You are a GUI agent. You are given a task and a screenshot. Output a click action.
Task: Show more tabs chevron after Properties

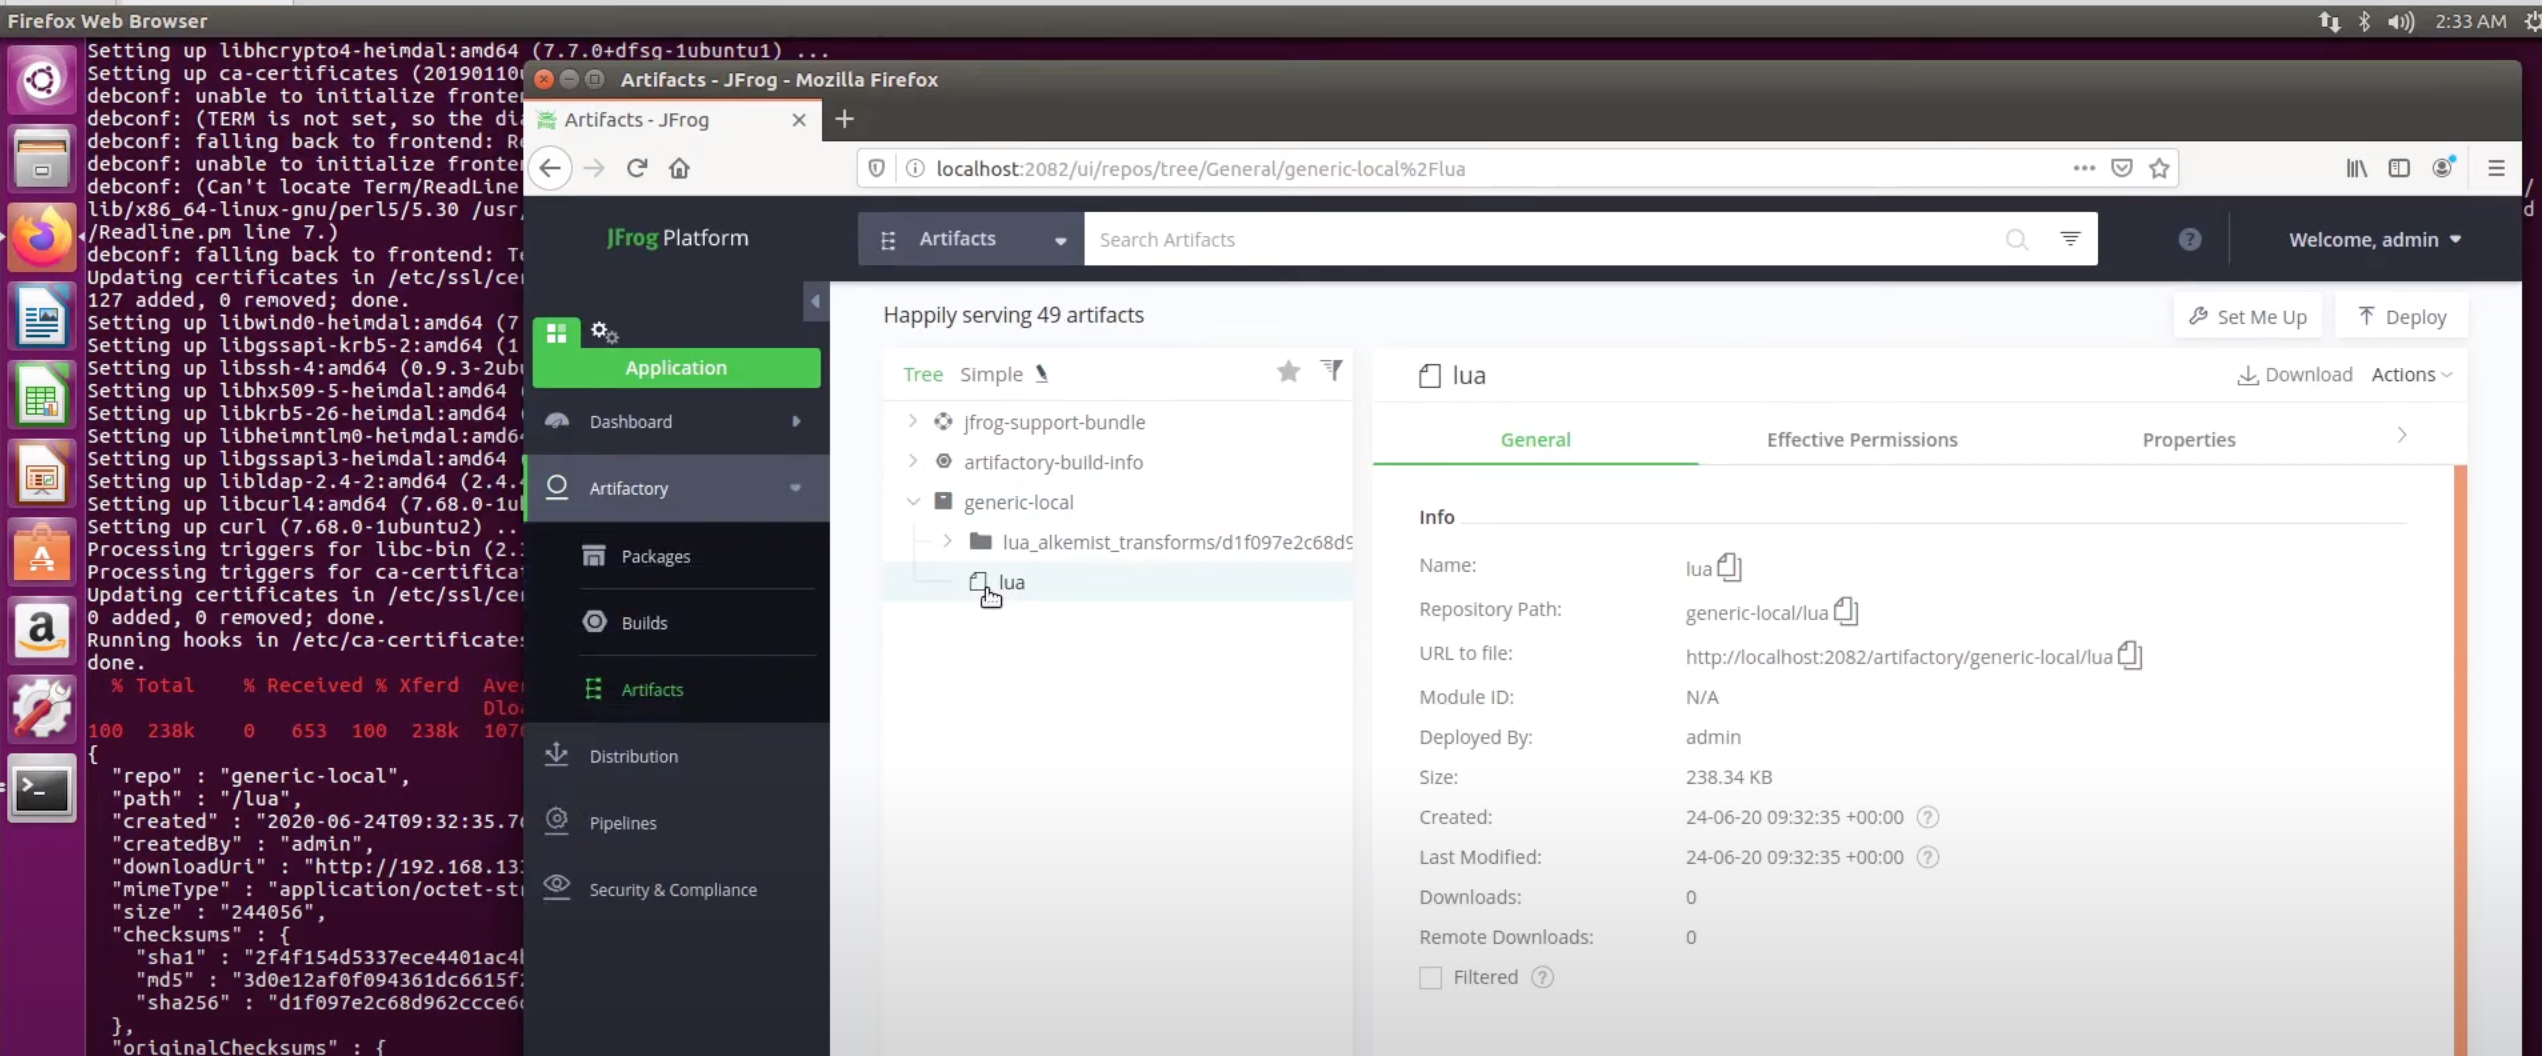tap(2402, 436)
